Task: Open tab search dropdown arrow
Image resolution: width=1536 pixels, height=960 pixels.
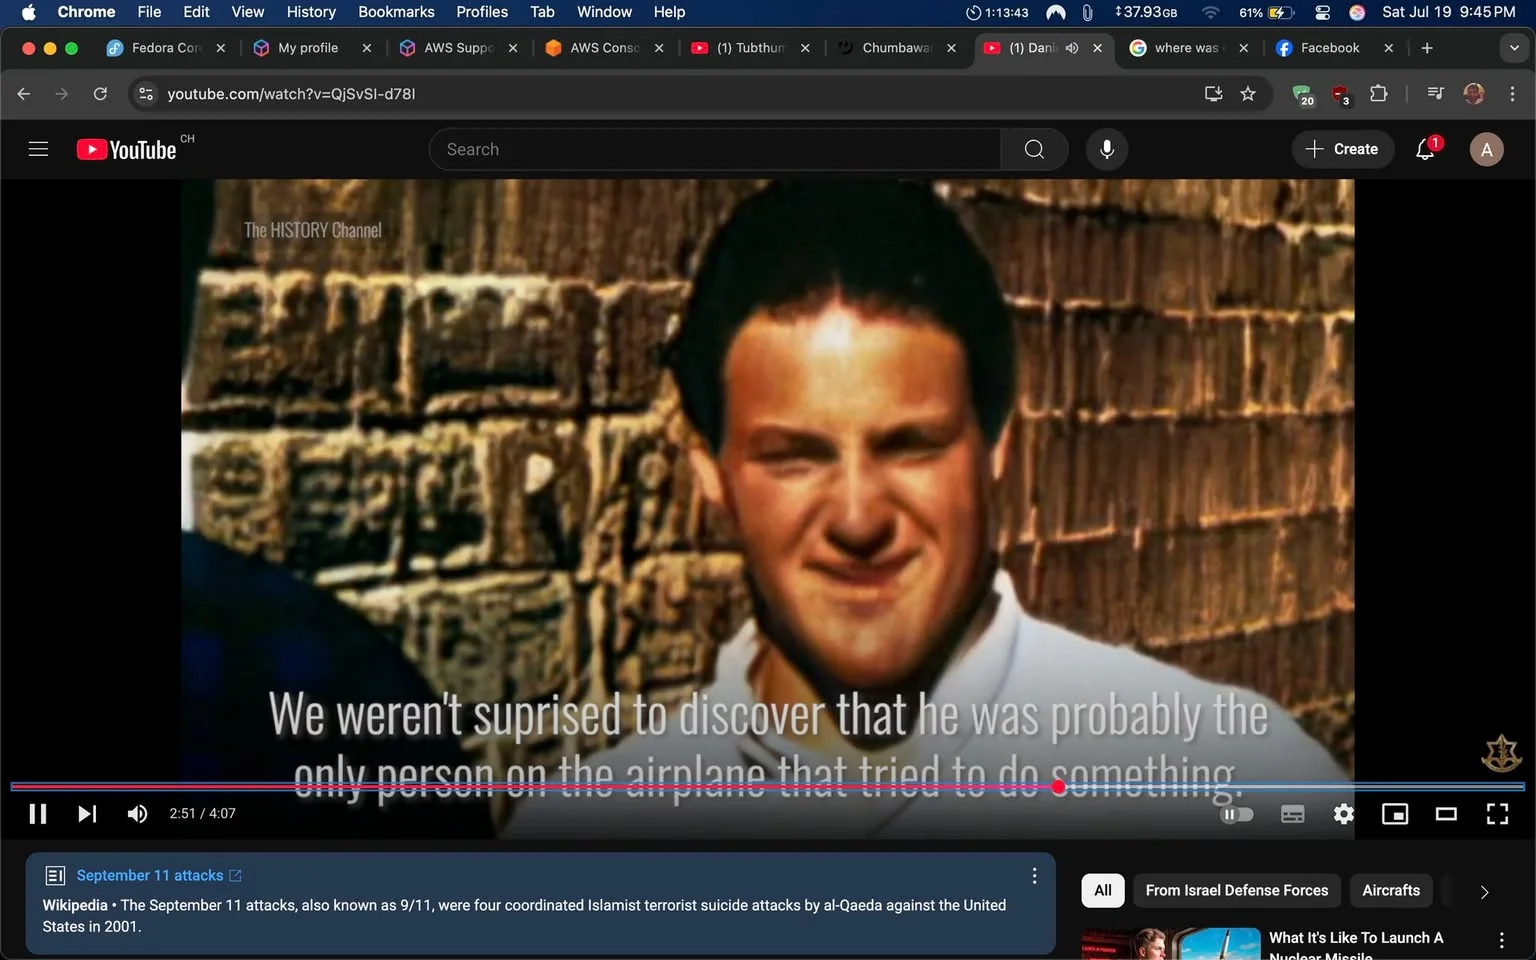Action: tap(1514, 48)
